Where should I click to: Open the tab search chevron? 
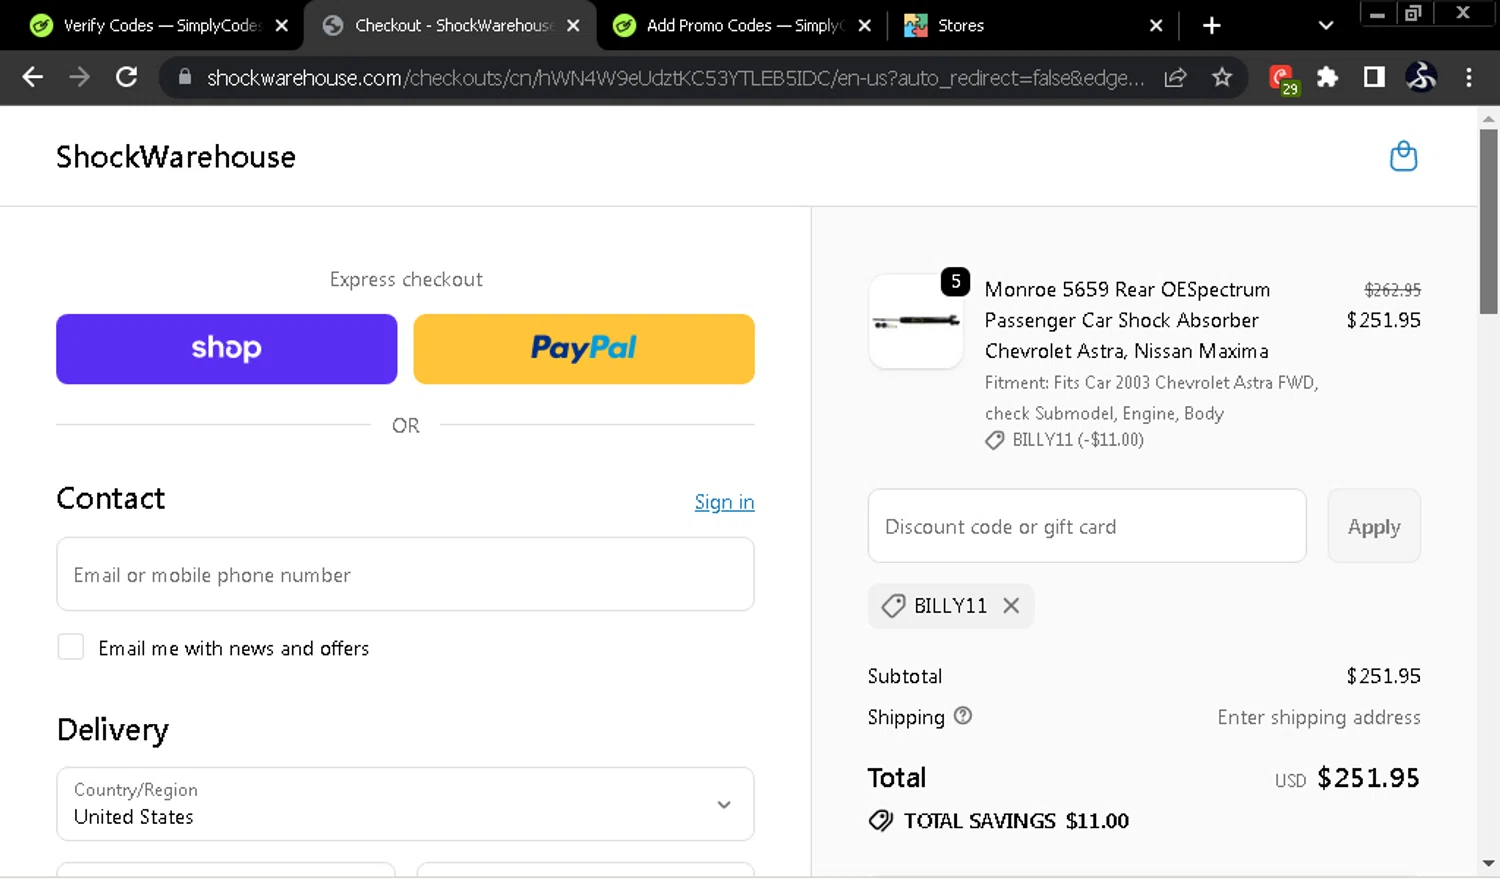point(1326,26)
